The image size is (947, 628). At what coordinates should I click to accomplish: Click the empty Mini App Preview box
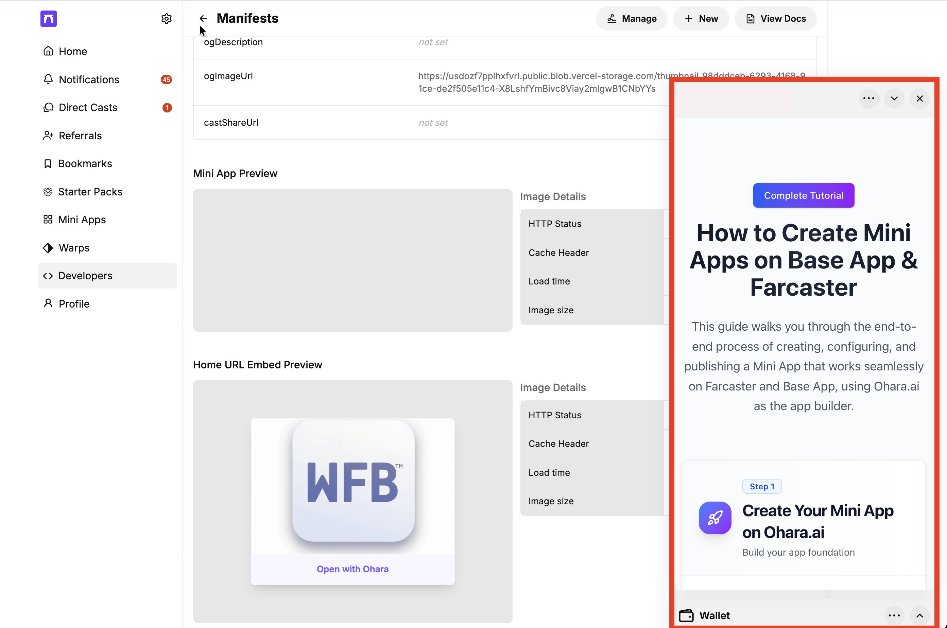(x=353, y=260)
